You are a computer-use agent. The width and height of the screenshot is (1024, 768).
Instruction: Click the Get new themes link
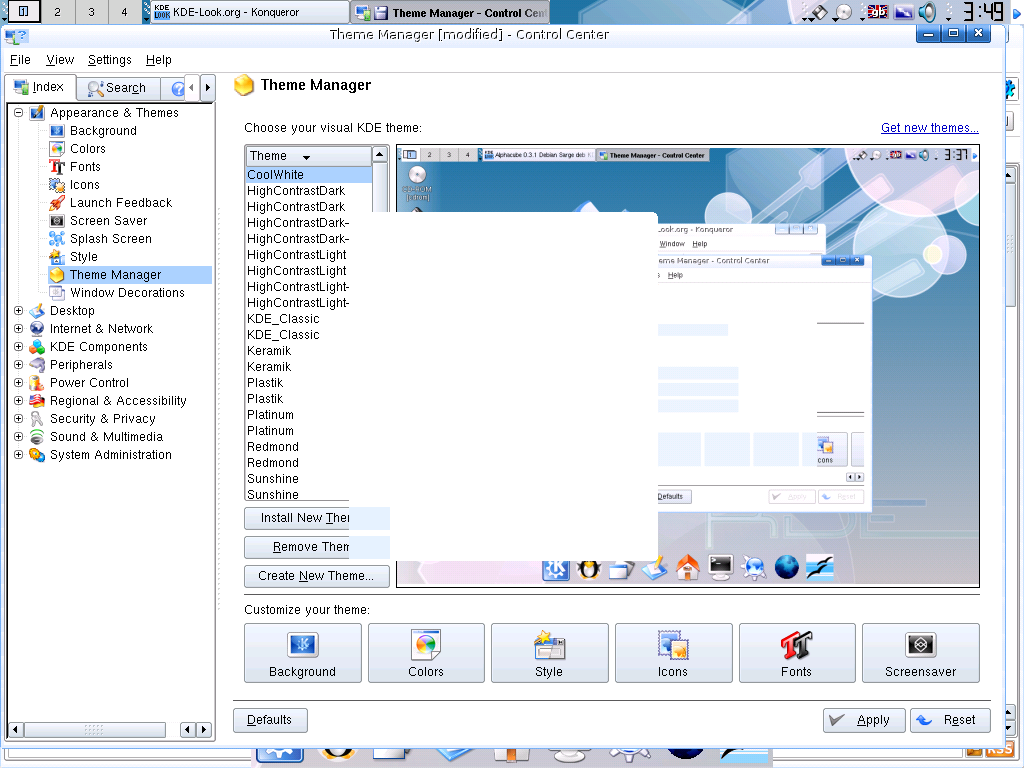click(929, 128)
